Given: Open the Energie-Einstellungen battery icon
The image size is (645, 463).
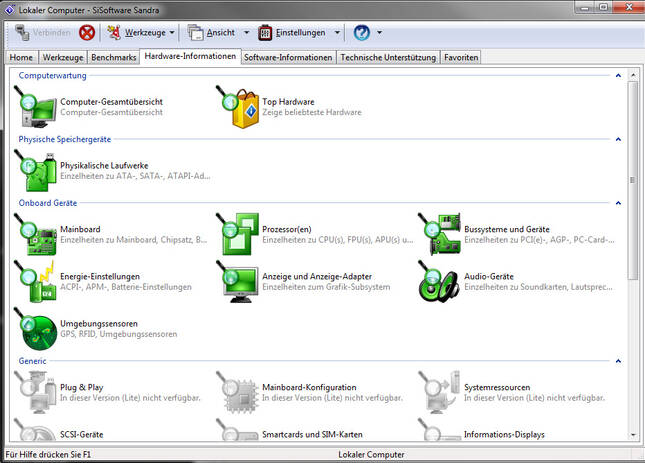Looking at the screenshot, I should click(37, 280).
